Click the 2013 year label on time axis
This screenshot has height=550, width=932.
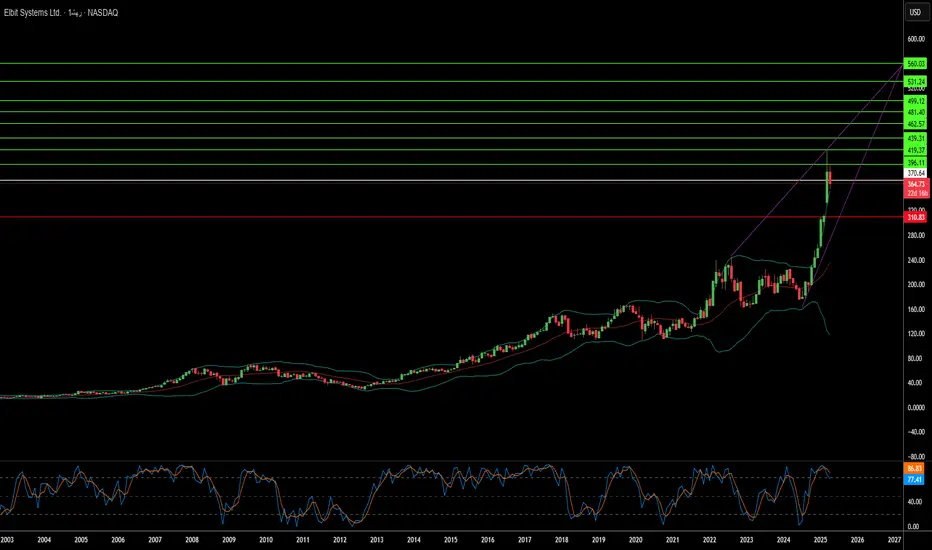(x=376, y=540)
